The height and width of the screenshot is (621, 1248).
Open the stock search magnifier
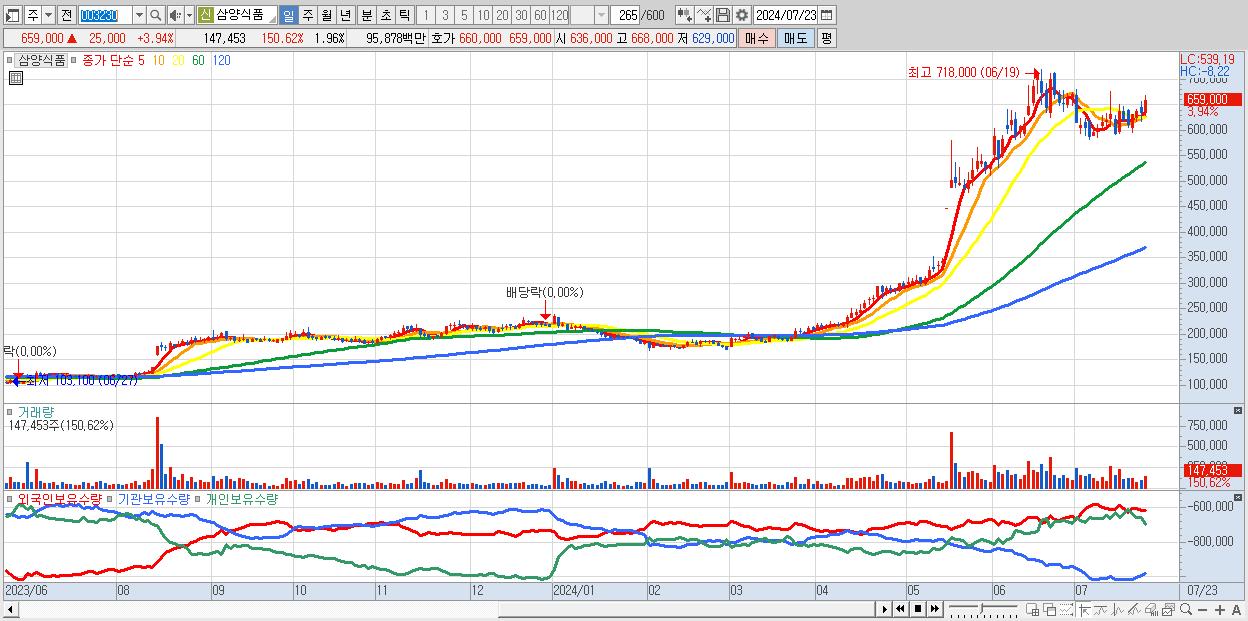click(156, 15)
